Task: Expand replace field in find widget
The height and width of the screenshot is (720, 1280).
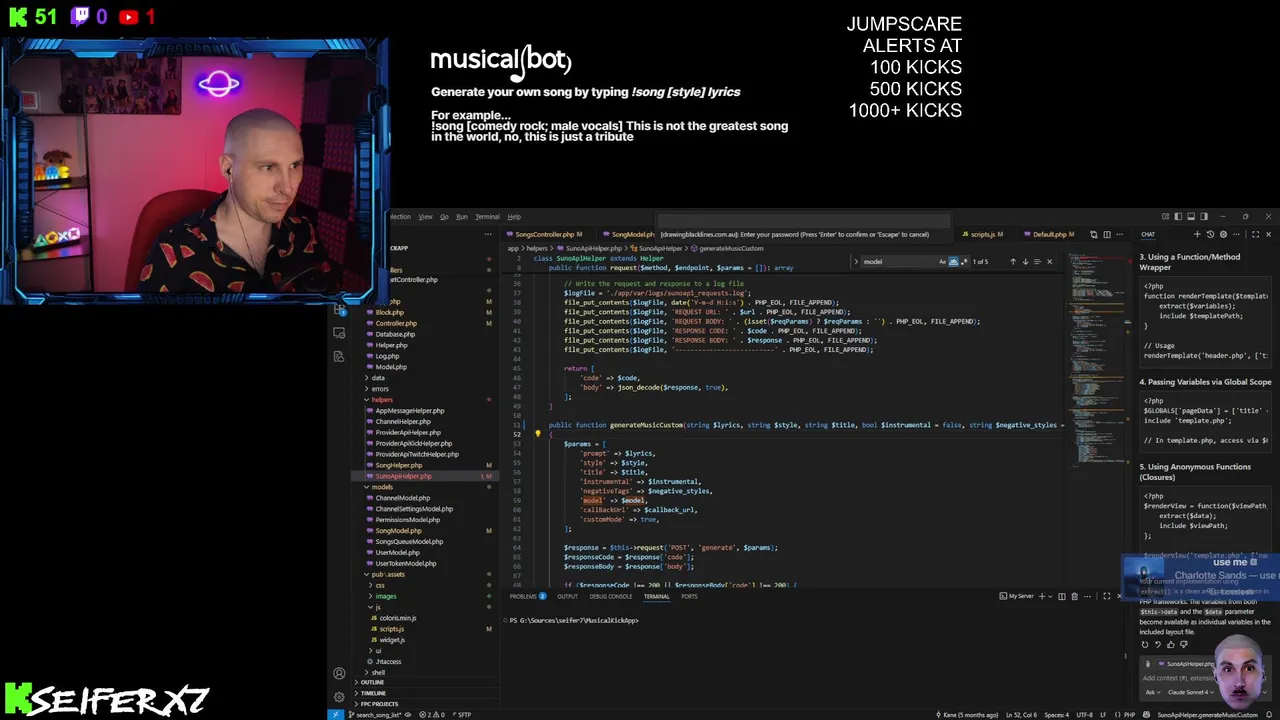Action: pos(856,262)
